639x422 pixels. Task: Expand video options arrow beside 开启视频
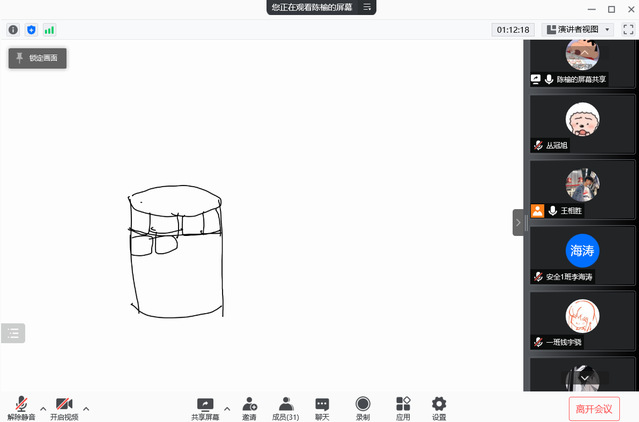pos(86,408)
